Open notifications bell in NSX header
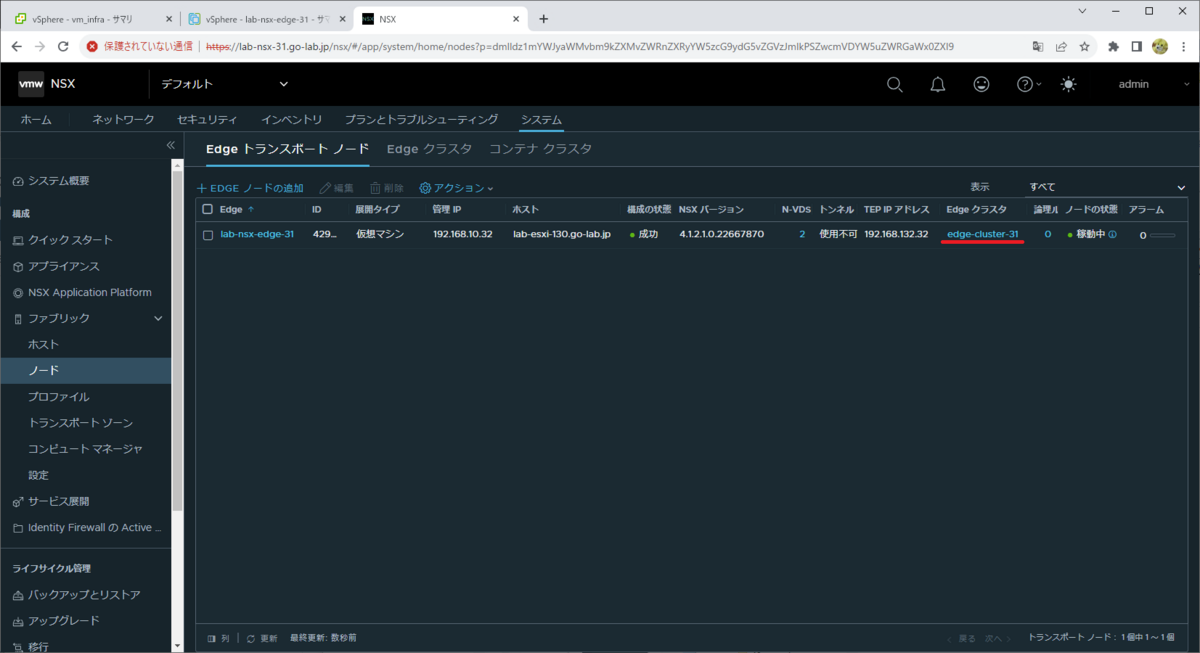 [938, 84]
